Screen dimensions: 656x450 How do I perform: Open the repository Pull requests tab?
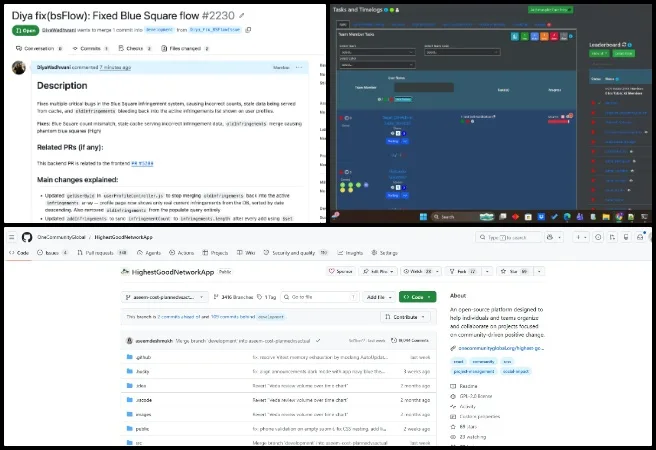pos(102,253)
